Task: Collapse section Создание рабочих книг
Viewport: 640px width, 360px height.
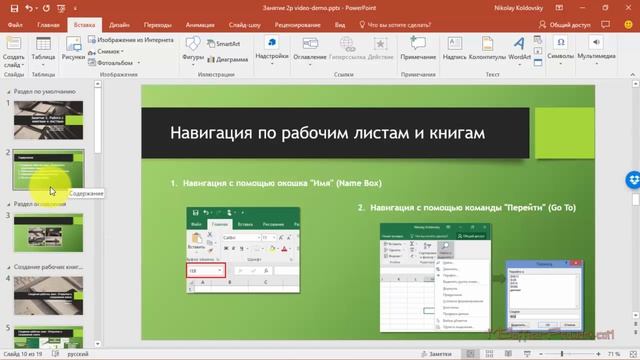Action: pyautogui.click(x=9, y=267)
